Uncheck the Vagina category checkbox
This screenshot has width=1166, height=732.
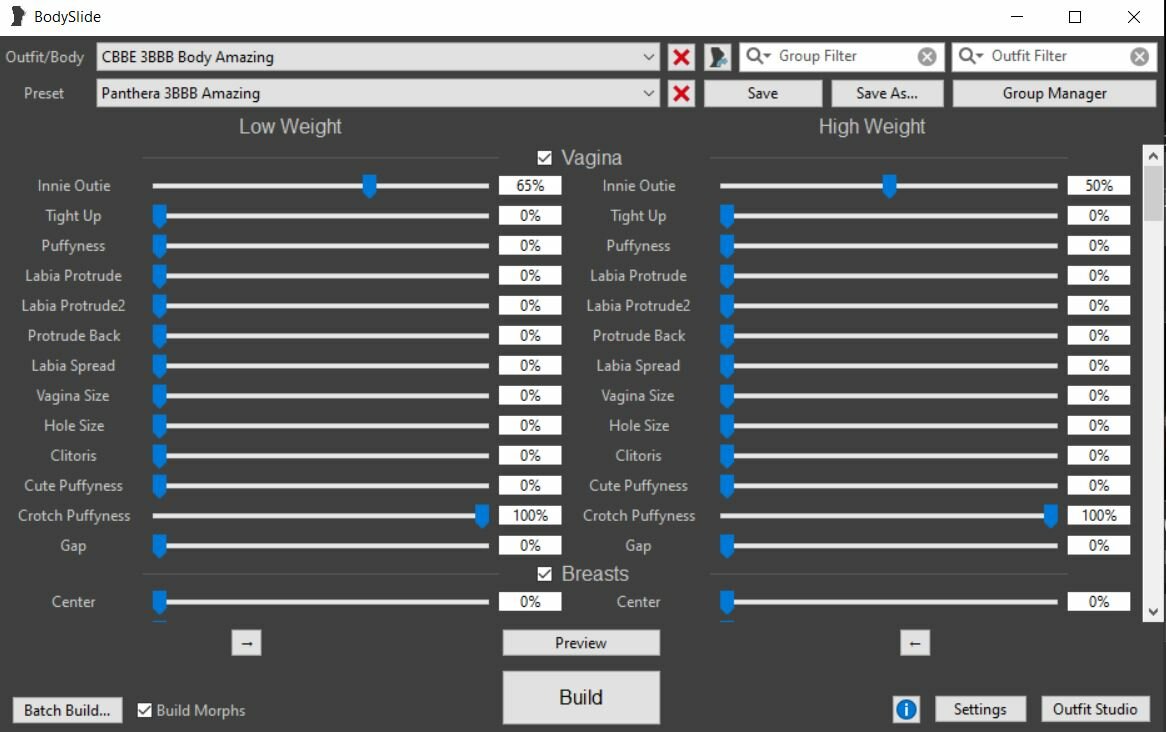pos(544,158)
